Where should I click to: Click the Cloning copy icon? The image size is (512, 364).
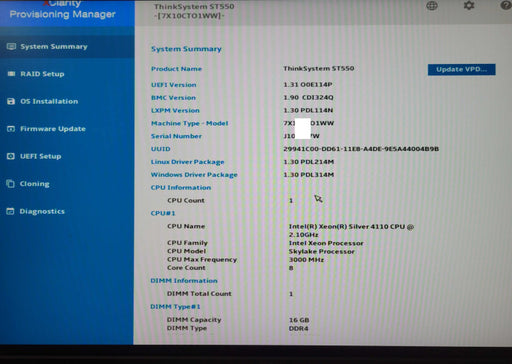[x=10, y=184]
